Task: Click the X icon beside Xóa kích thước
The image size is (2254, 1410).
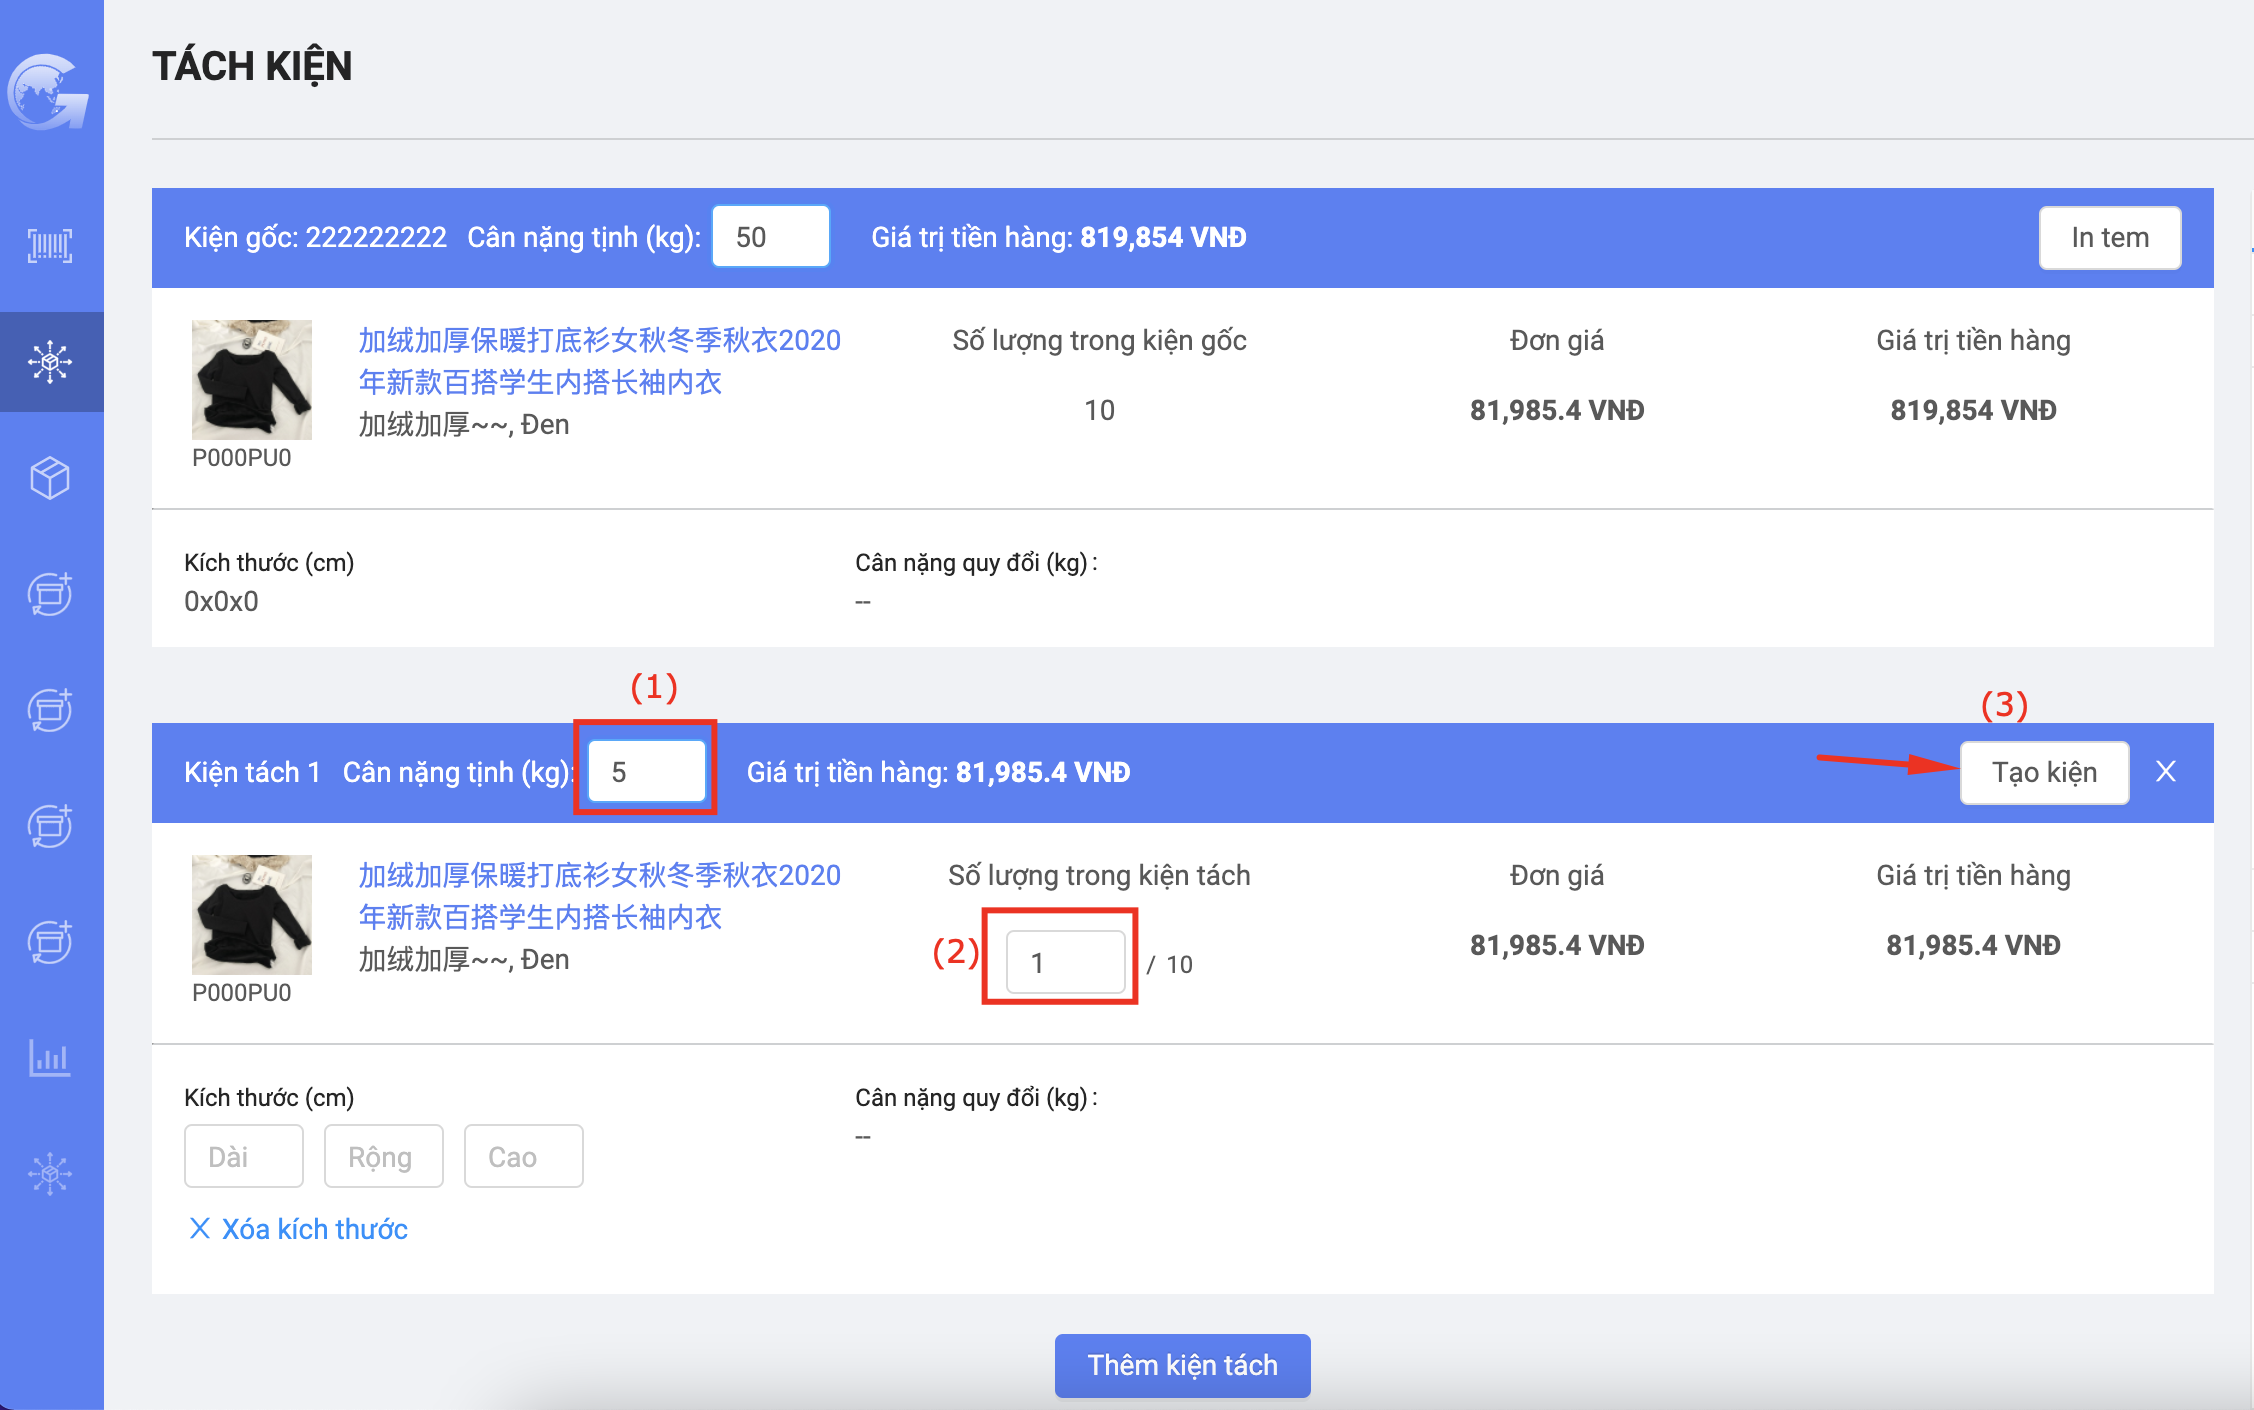Action: pos(200,1228)
